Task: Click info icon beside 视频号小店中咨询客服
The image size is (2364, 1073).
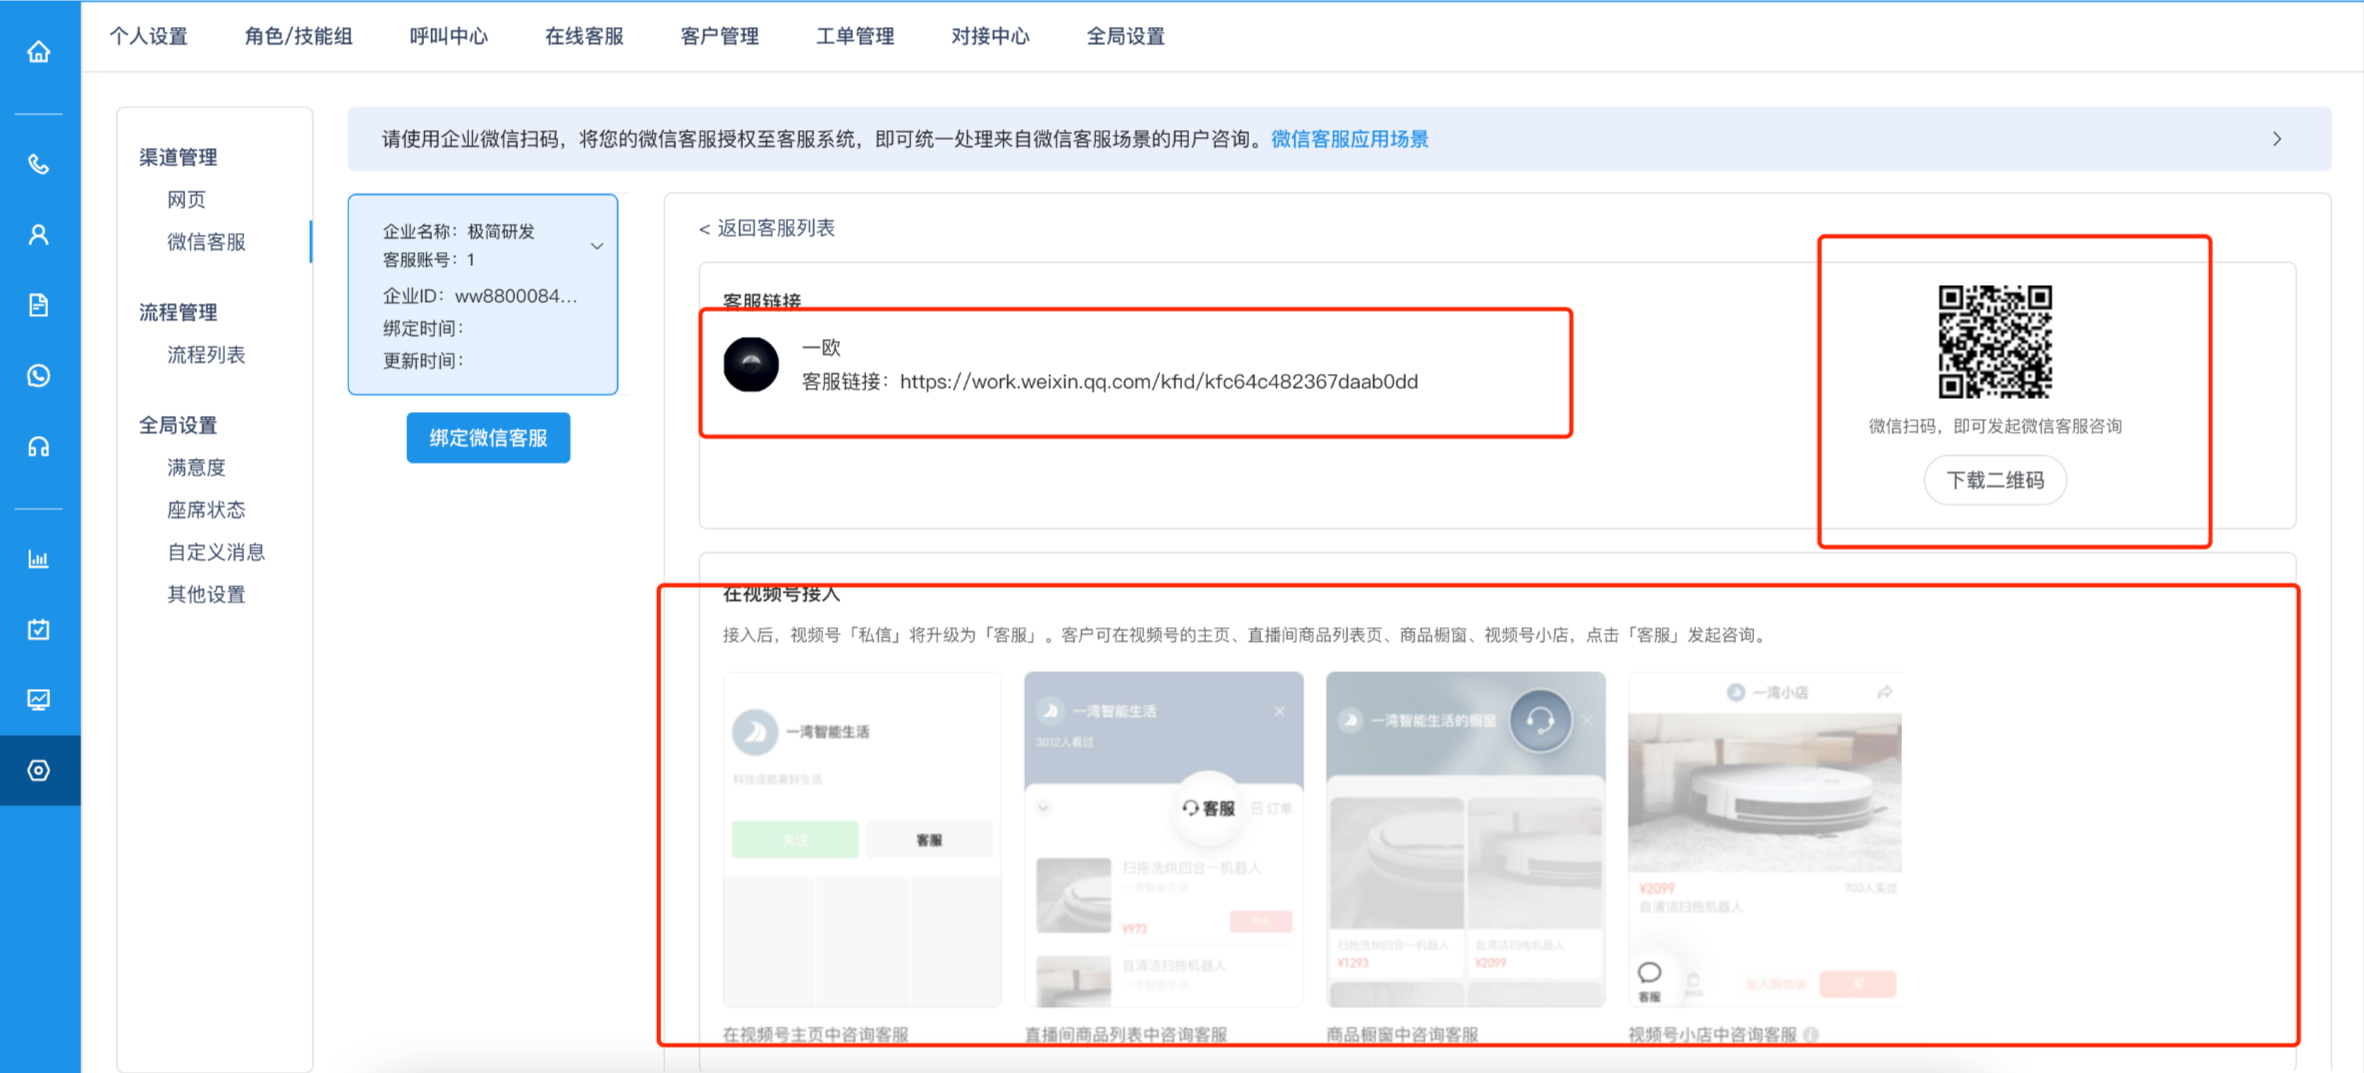Action: (1812, 1035)
